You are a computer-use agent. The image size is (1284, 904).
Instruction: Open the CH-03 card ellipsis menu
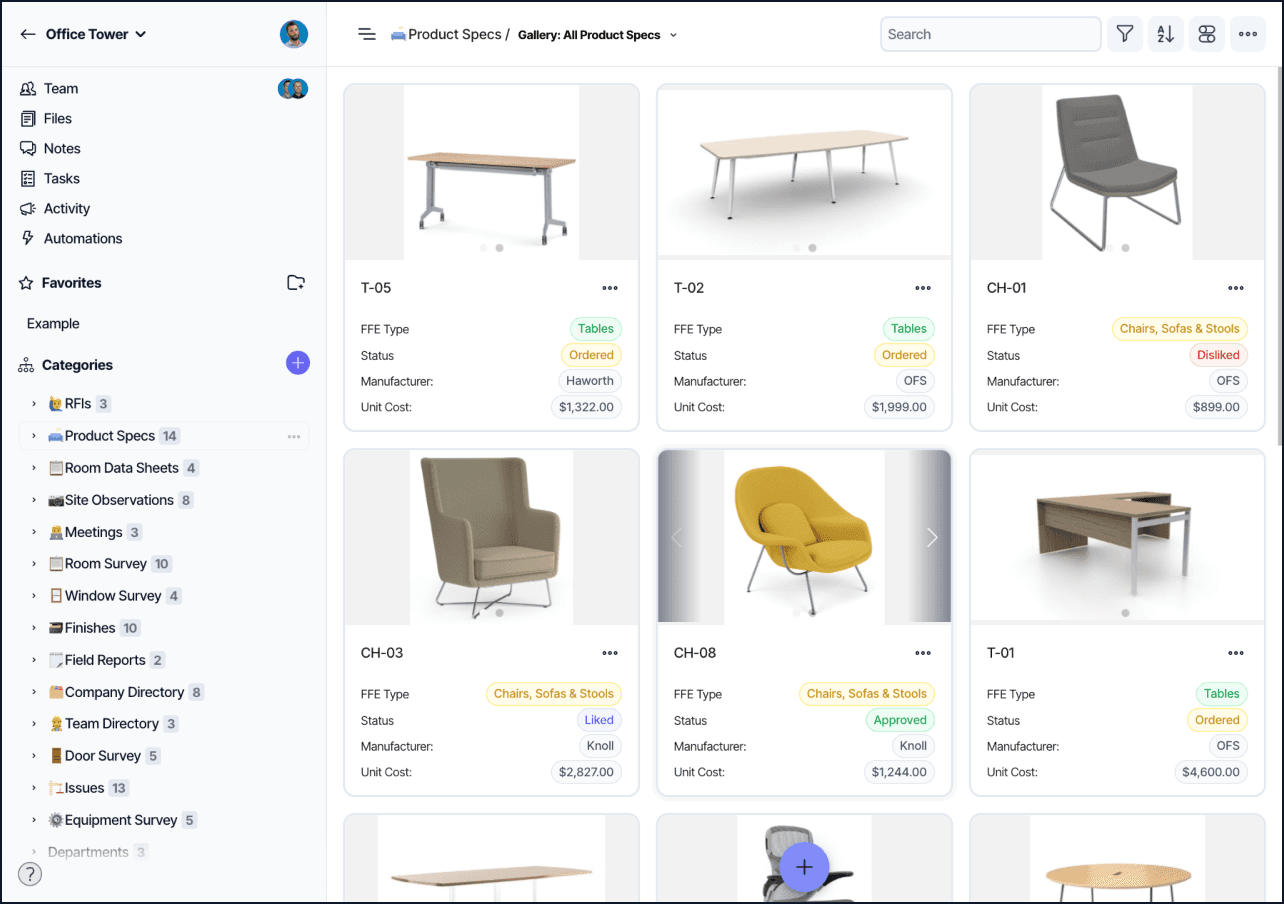pyautogui.click(x=610, y=653)
